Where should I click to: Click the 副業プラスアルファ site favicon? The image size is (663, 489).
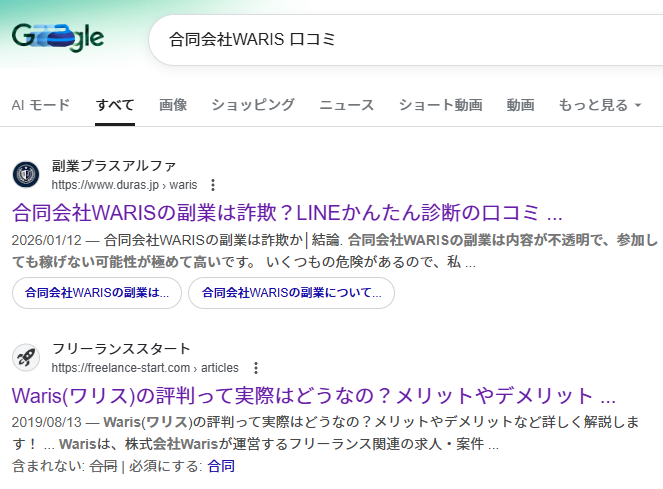(x=26, y=174)
